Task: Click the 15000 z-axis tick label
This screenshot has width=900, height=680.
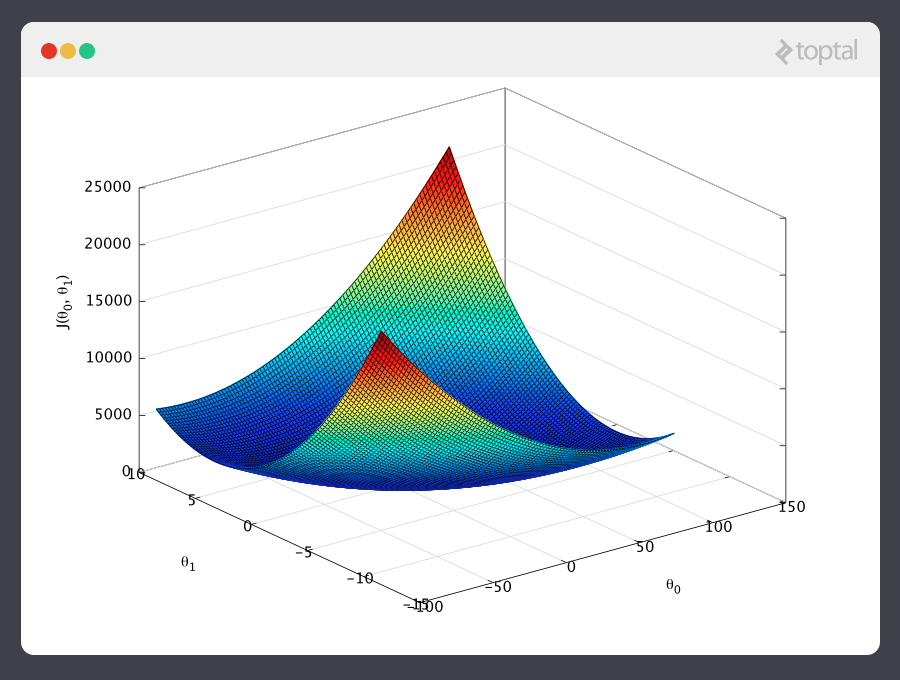Action: click(x=108, y=301)
